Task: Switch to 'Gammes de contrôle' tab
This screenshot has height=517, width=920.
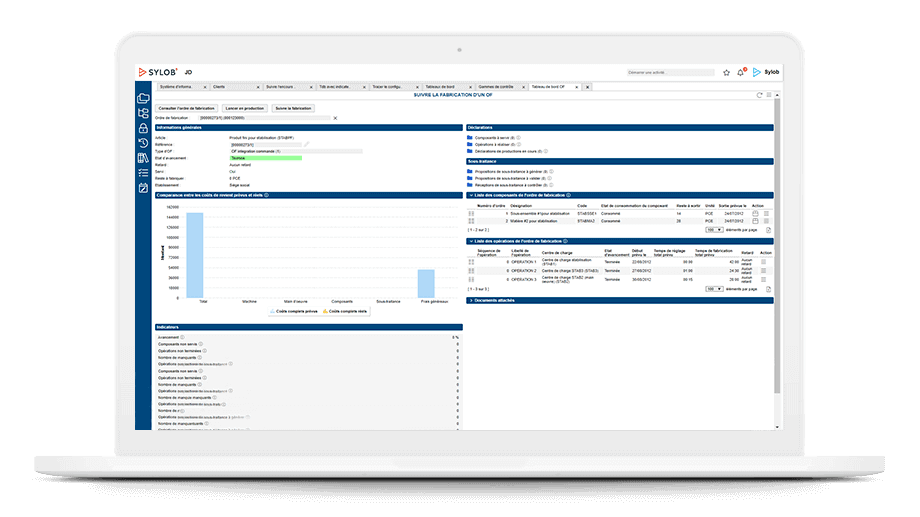Action: (x=499, y=87)
